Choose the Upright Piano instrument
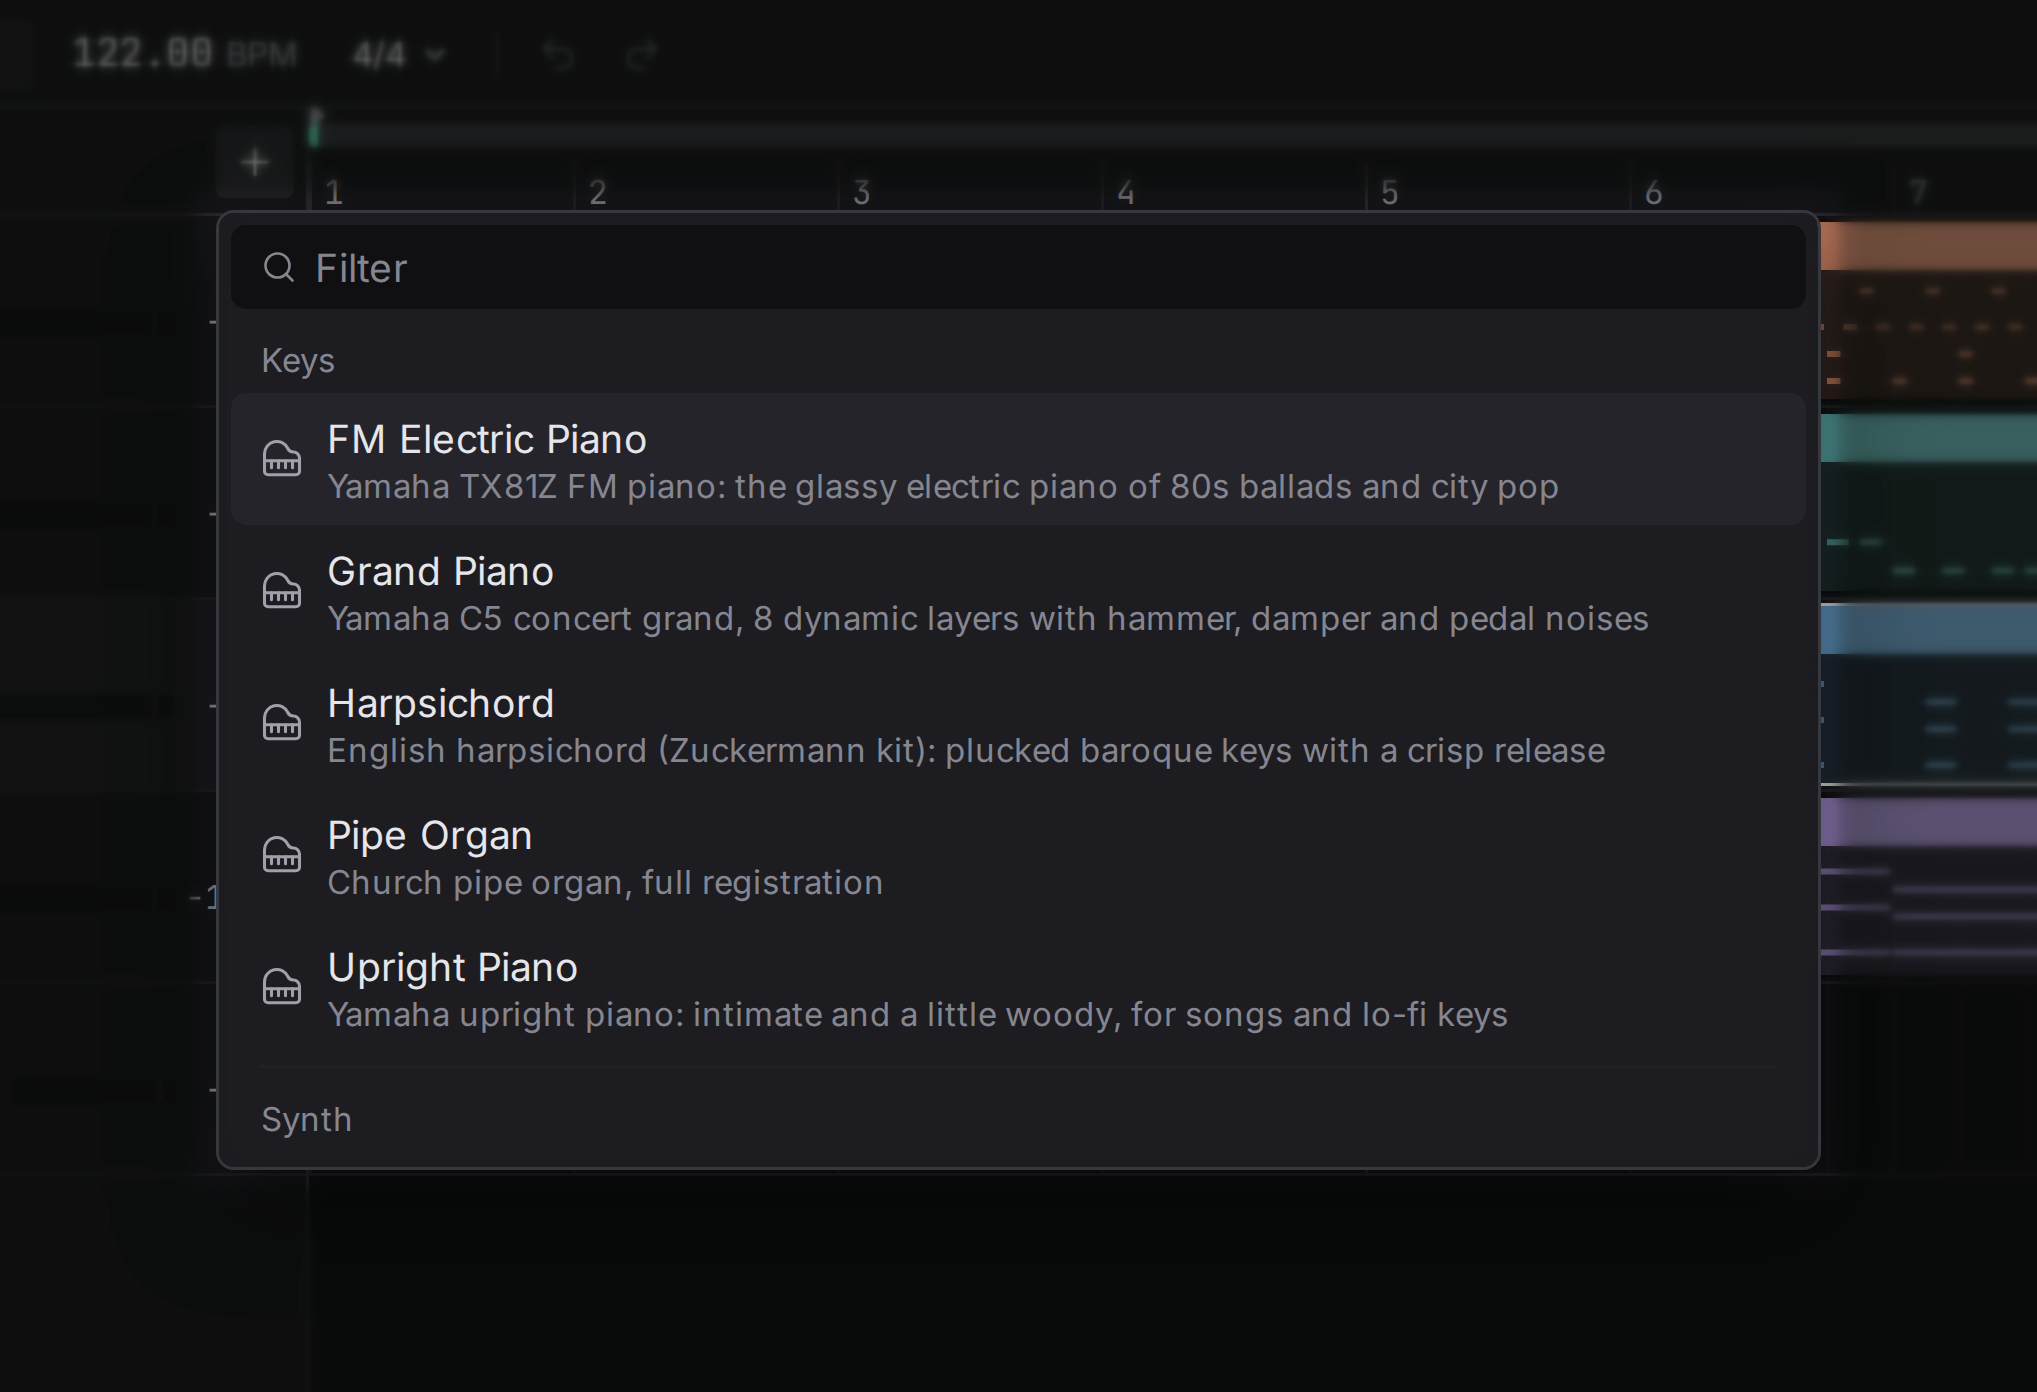Screen dimensions: 2037x1392 click(x=1018, y=987)
